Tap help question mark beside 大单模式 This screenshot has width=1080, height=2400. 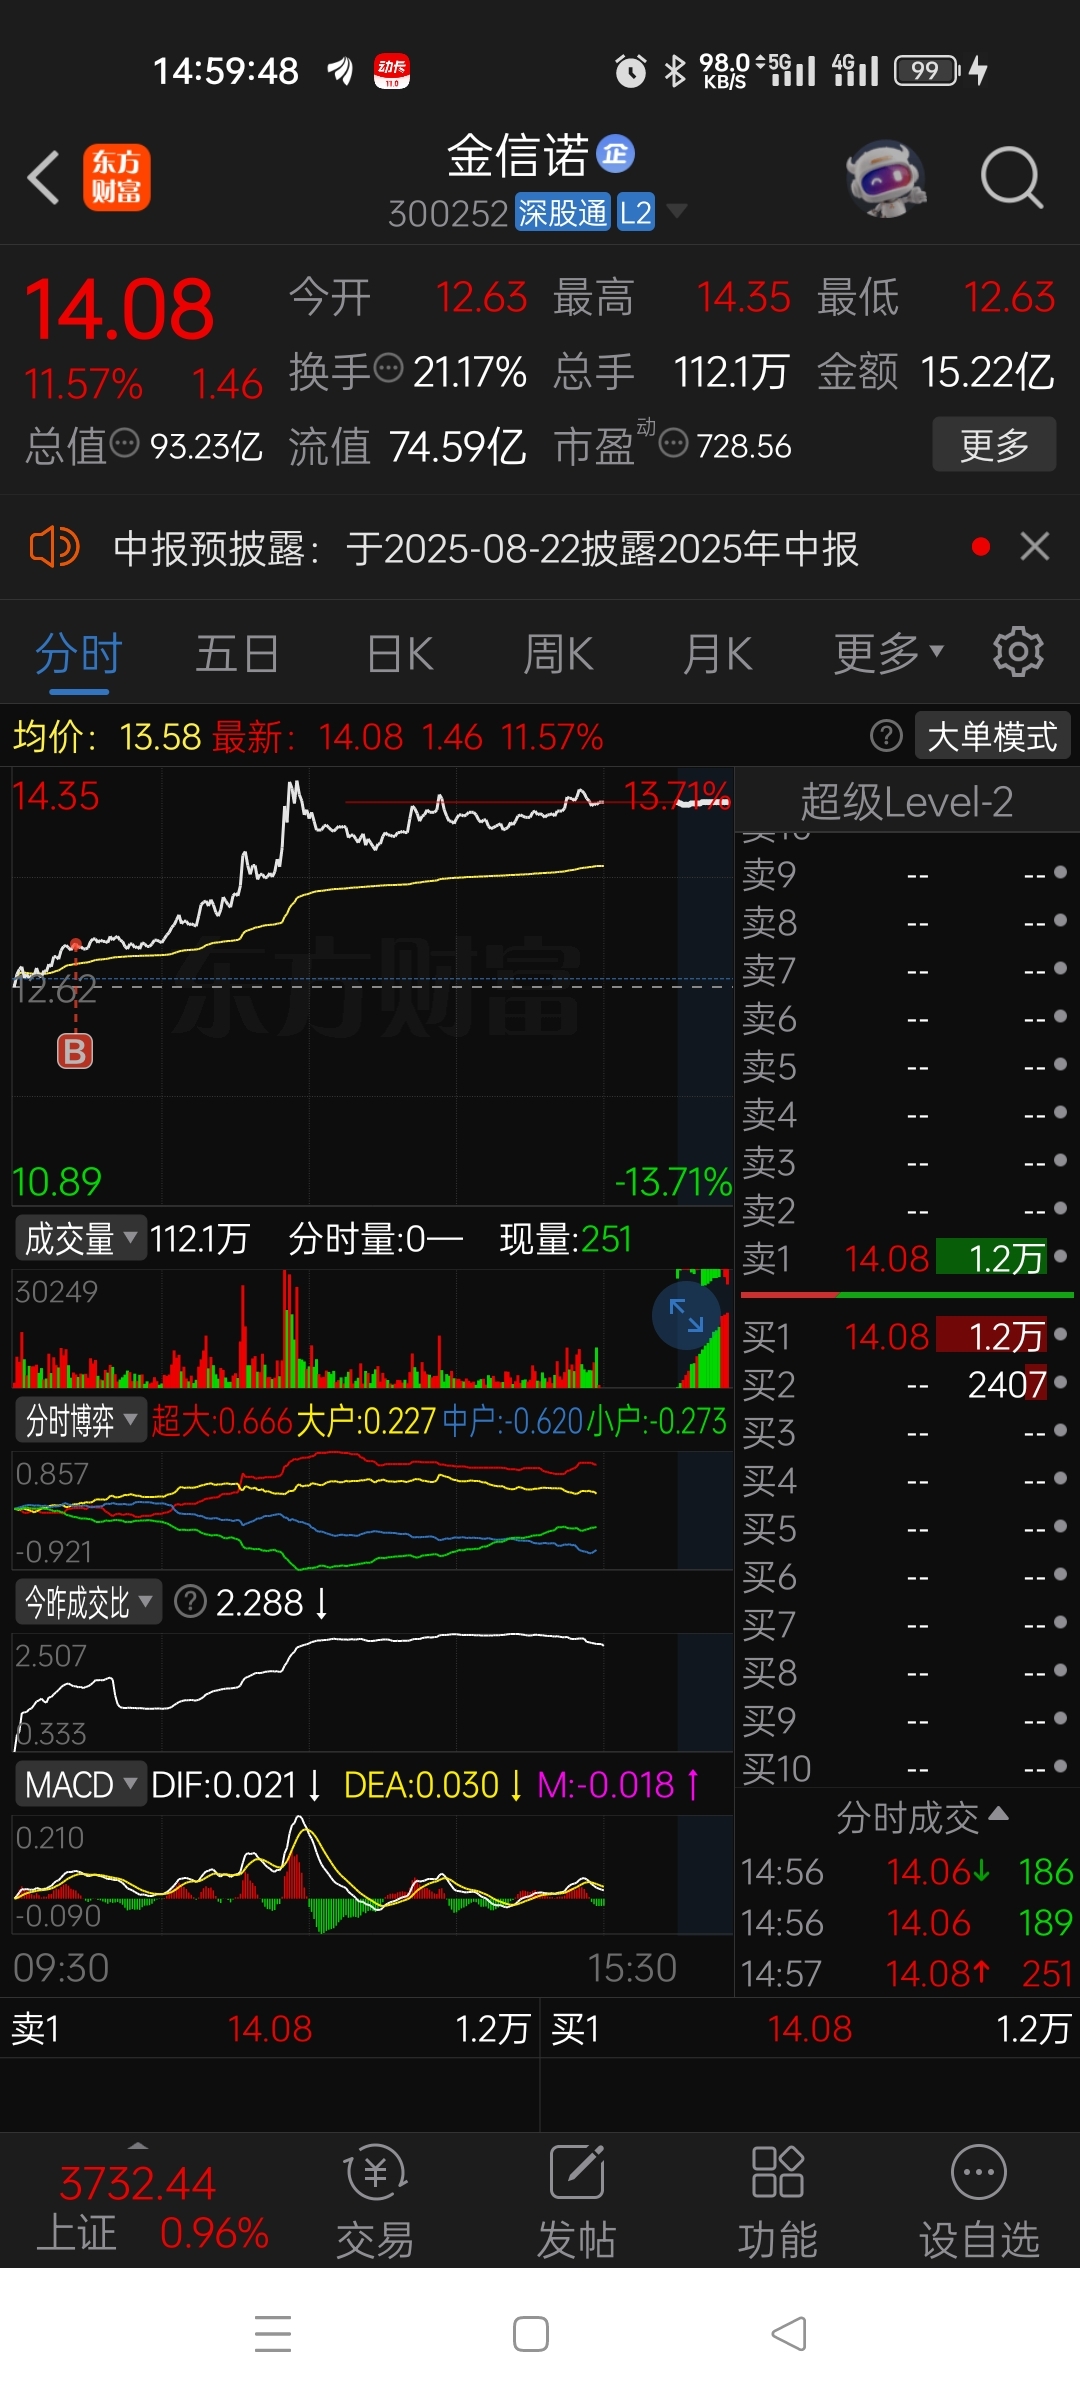pyautogui.click(x=886, y=736)
